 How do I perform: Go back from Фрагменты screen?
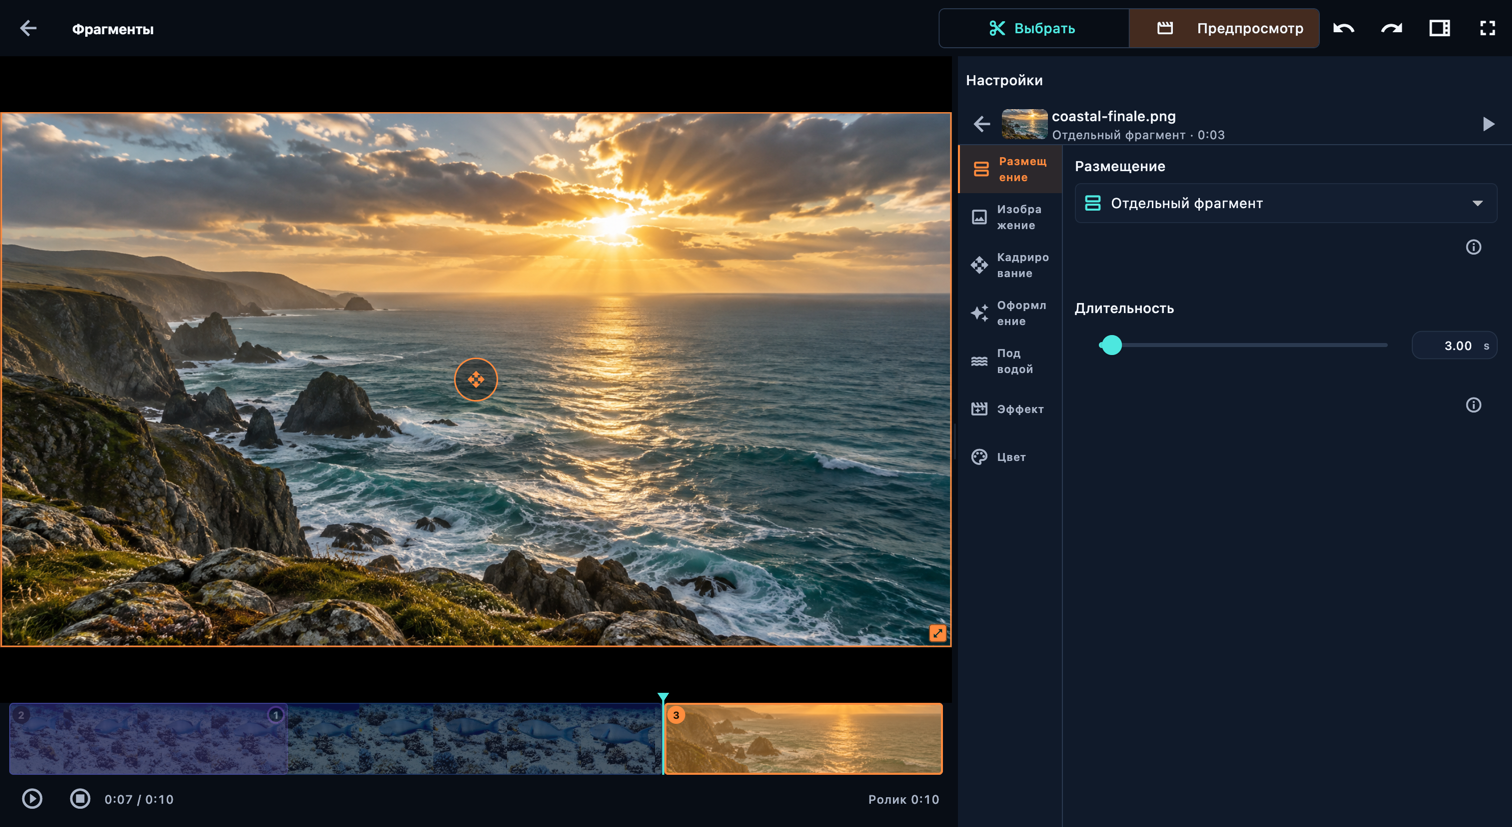point(28,29)
